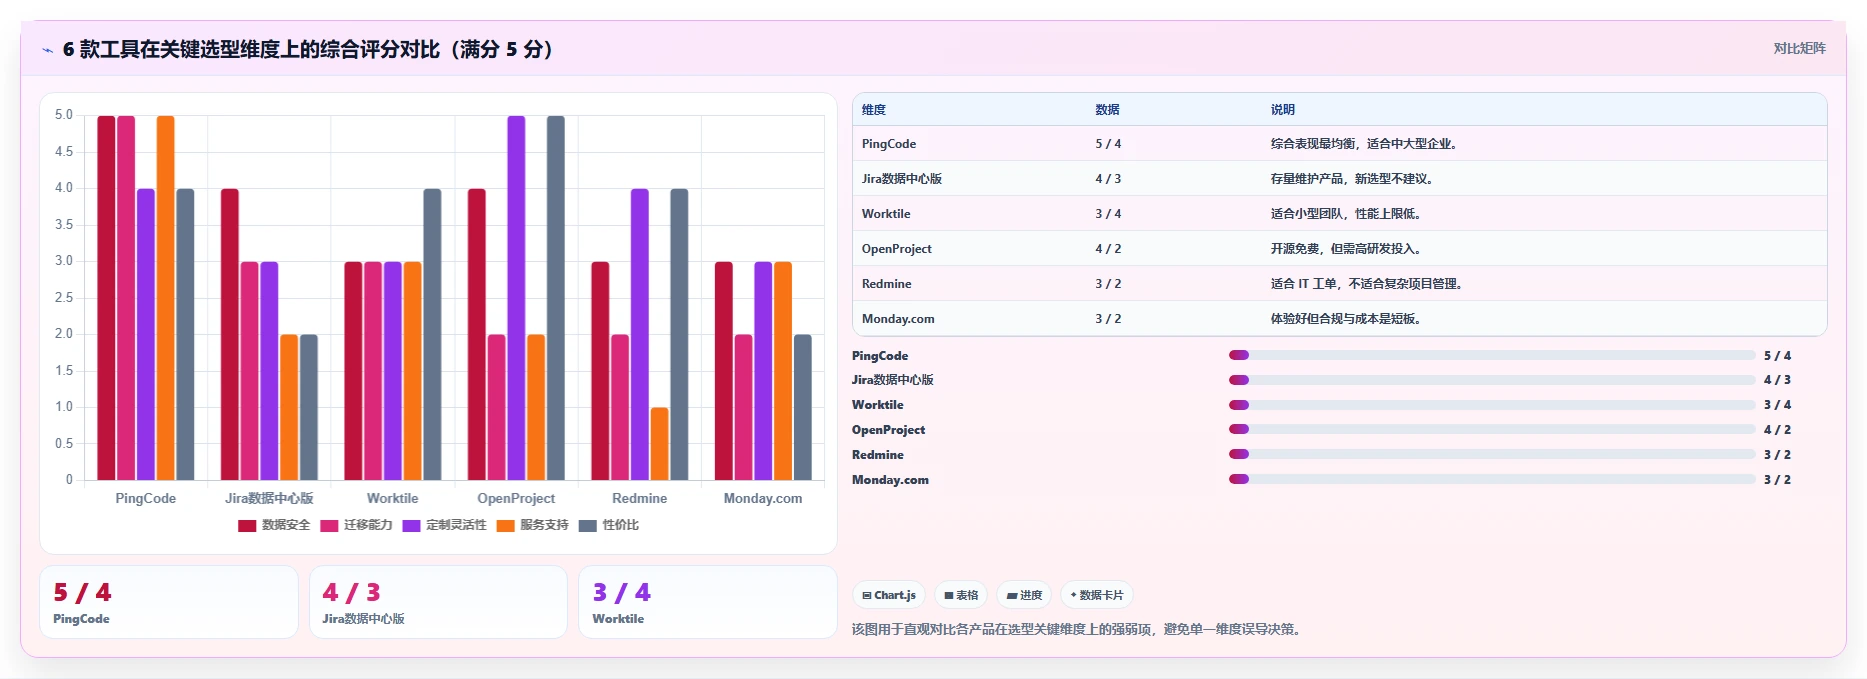Click the Redmine progress bar

pyautogui.click(x=1492, y=454)
